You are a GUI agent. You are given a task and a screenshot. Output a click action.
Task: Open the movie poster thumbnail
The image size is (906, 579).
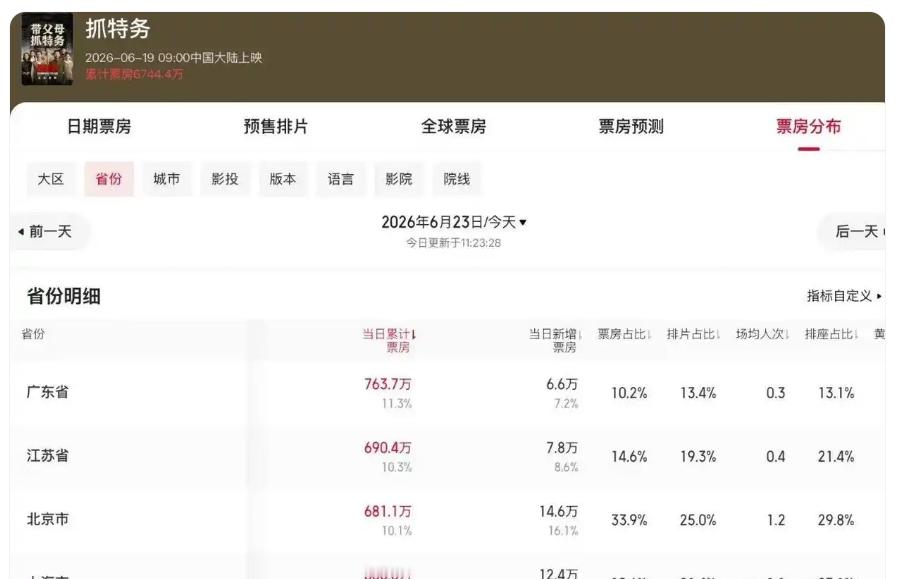coord(47,49)
